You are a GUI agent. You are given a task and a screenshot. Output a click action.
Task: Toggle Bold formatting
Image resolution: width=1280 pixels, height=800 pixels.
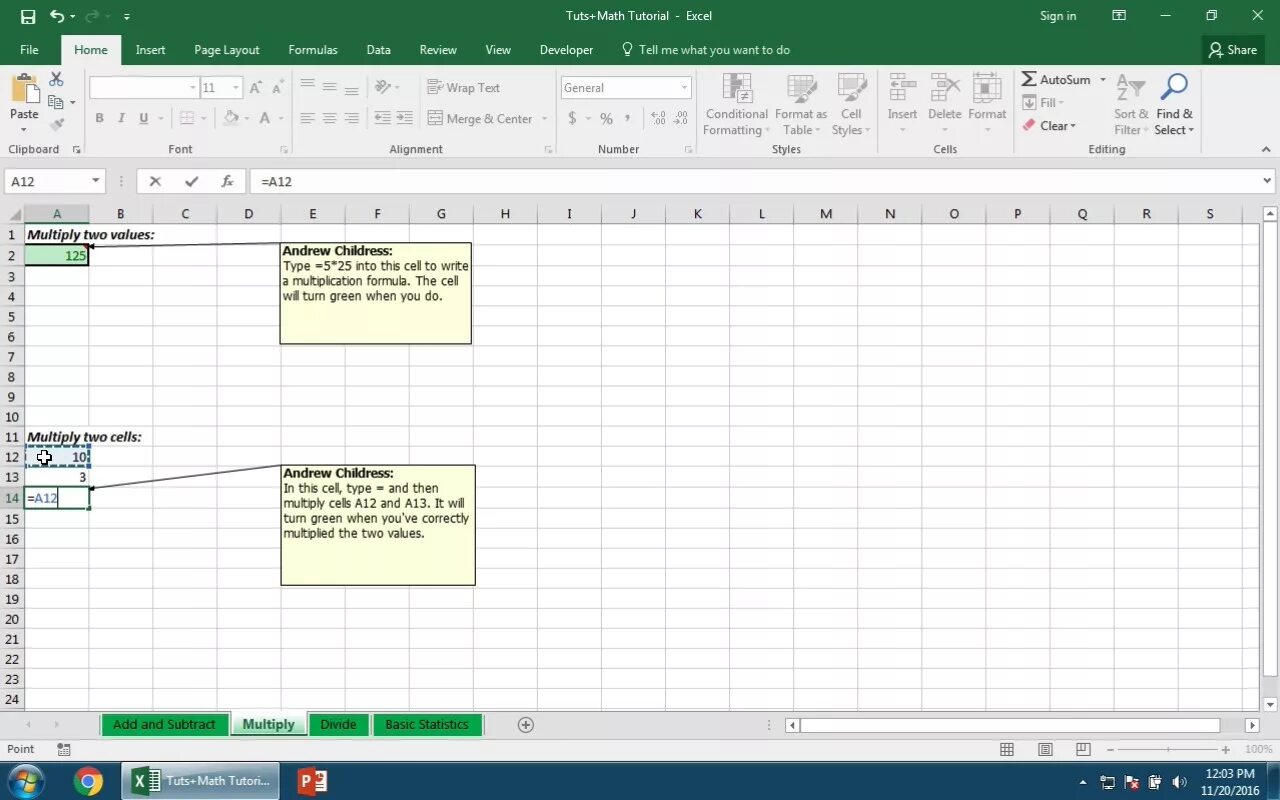99,118
